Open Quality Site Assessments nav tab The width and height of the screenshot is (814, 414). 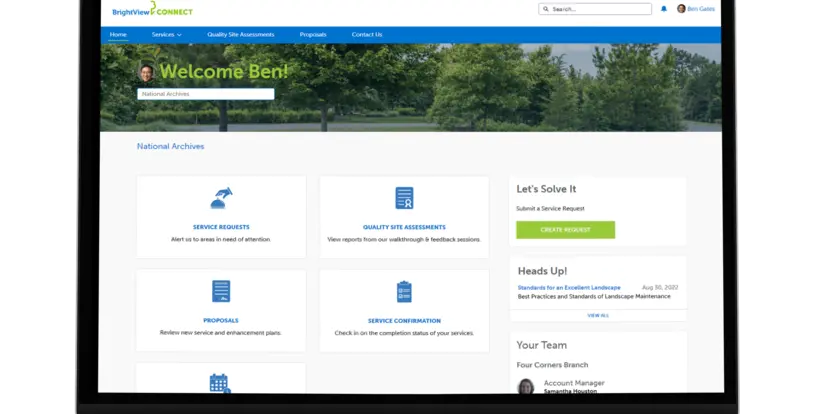240,34
